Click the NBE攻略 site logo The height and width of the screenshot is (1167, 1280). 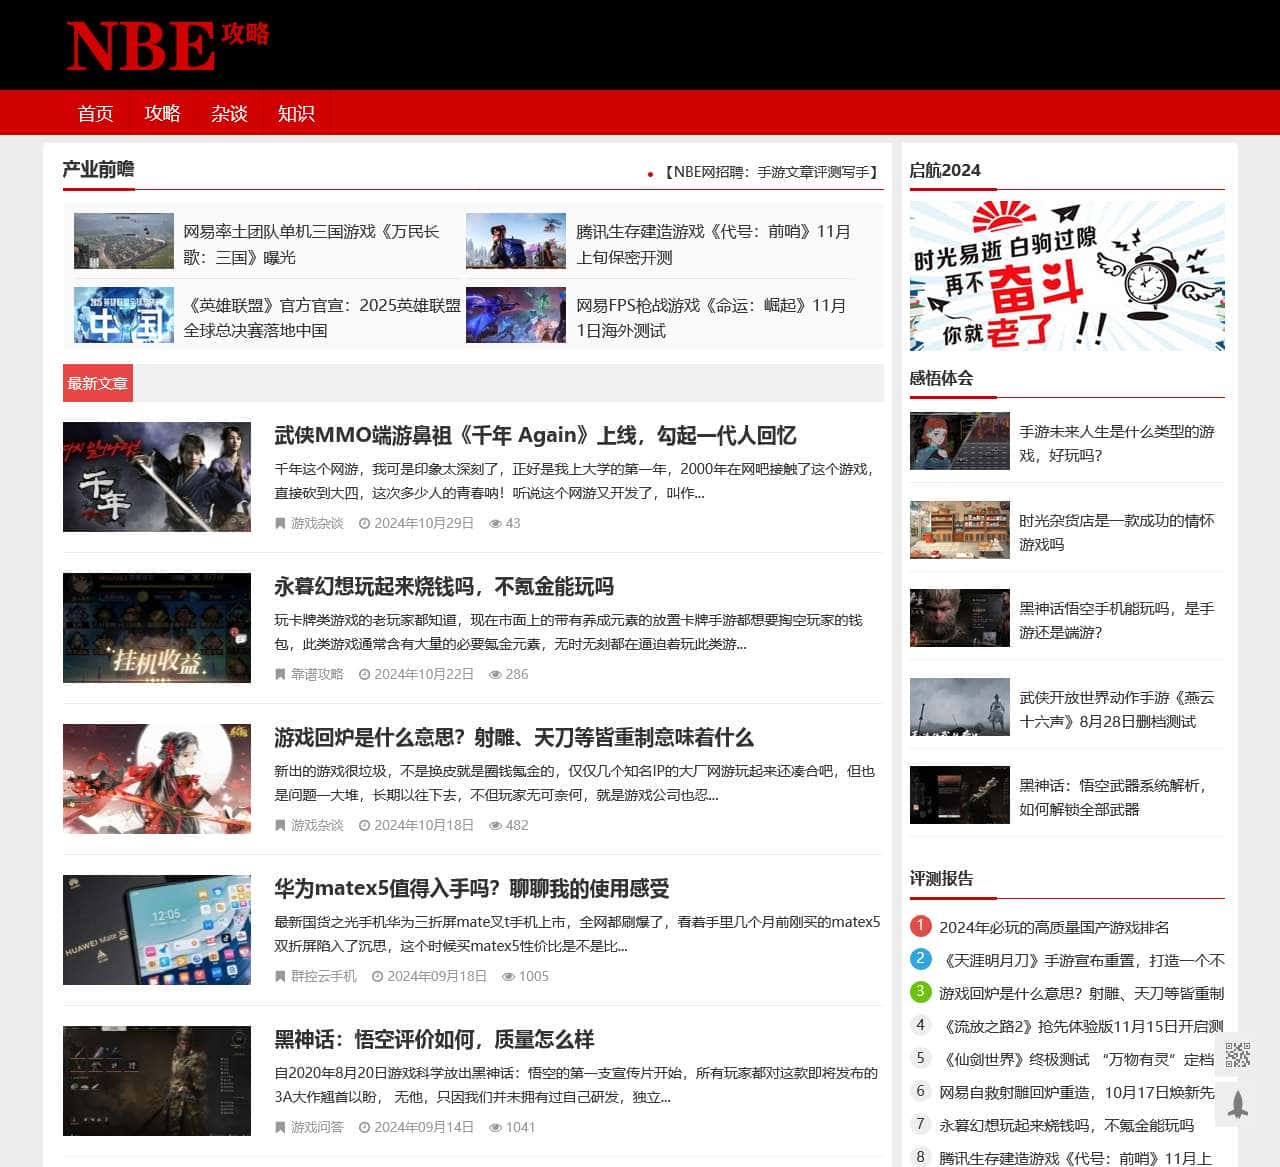click(168, 46)
